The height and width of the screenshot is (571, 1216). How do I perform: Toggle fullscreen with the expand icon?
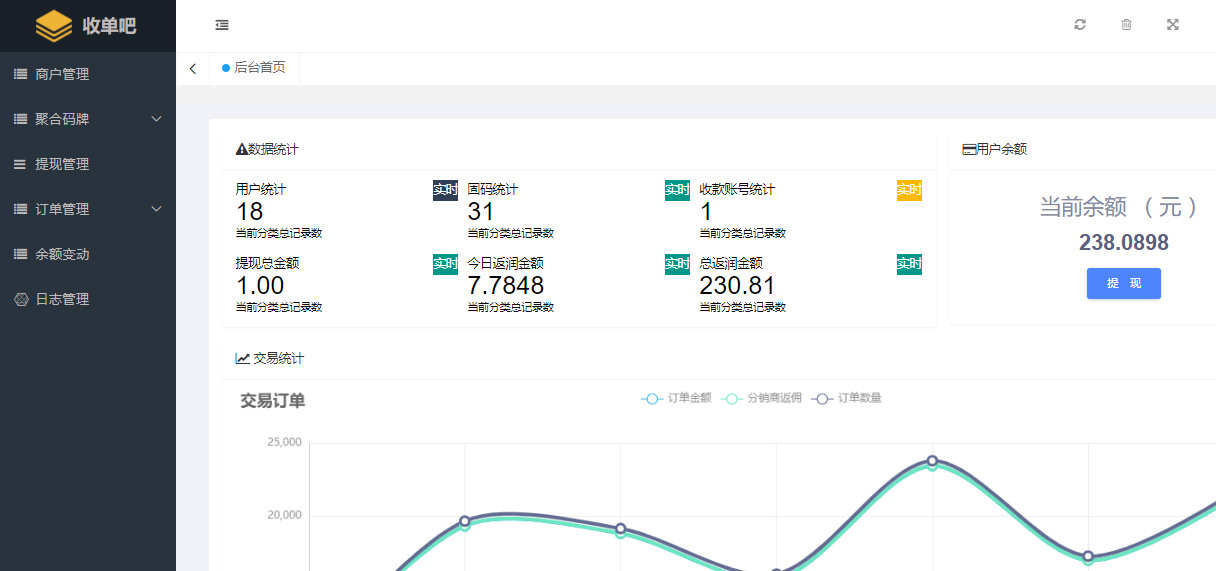coord(1173,25)
